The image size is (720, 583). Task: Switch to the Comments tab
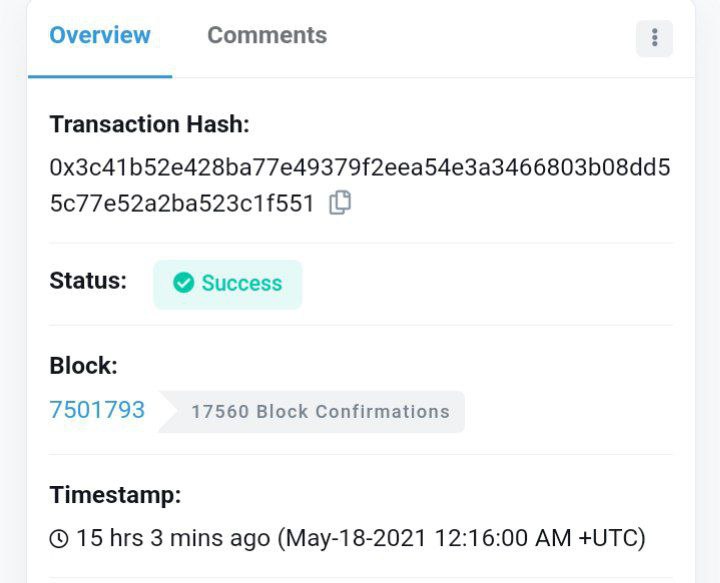(266, 36)
